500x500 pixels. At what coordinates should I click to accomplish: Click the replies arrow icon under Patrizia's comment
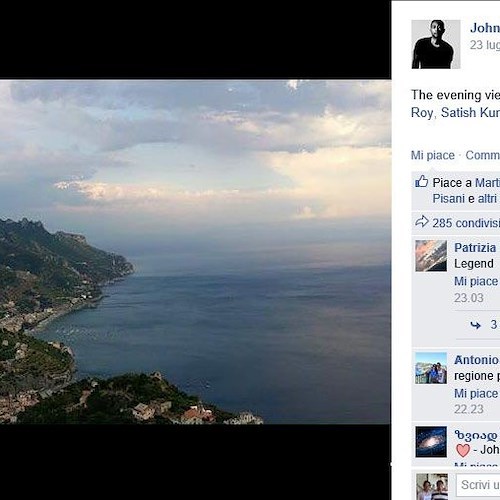coord(475,325)
